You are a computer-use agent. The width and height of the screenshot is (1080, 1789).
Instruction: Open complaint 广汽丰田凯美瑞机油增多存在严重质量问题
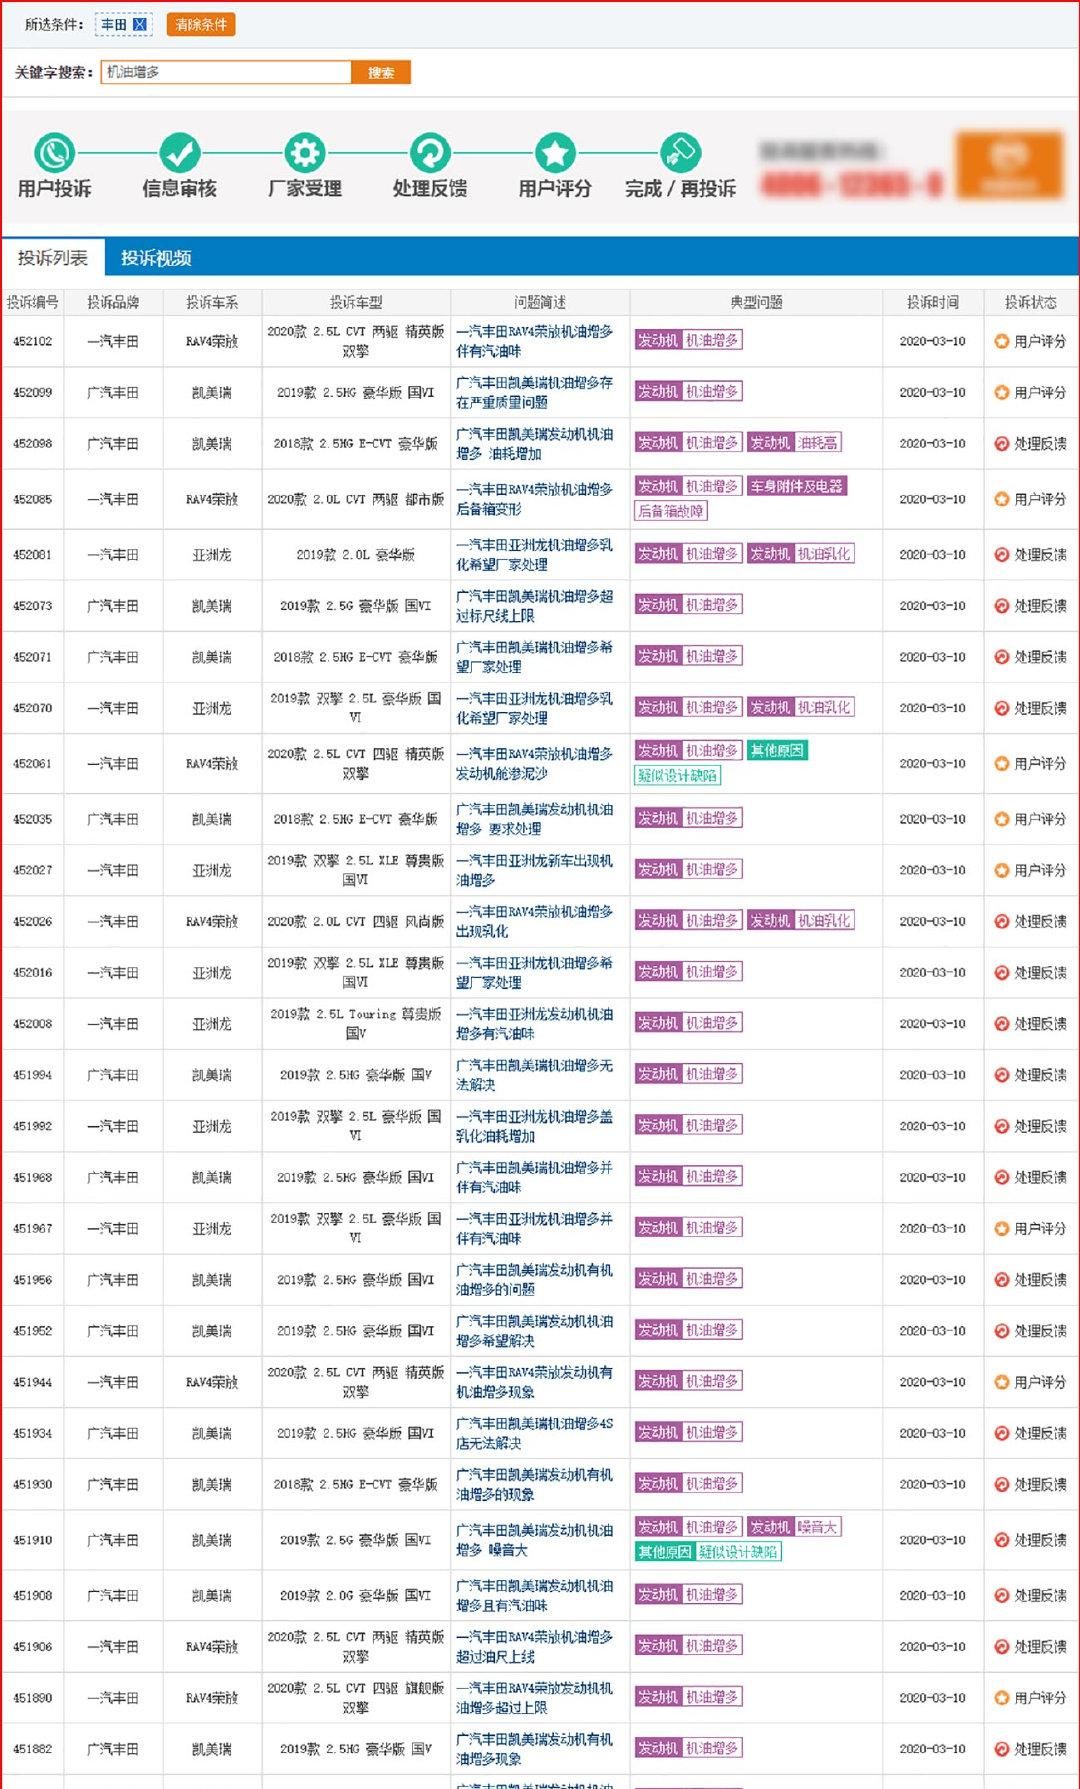tap(535, 392)
